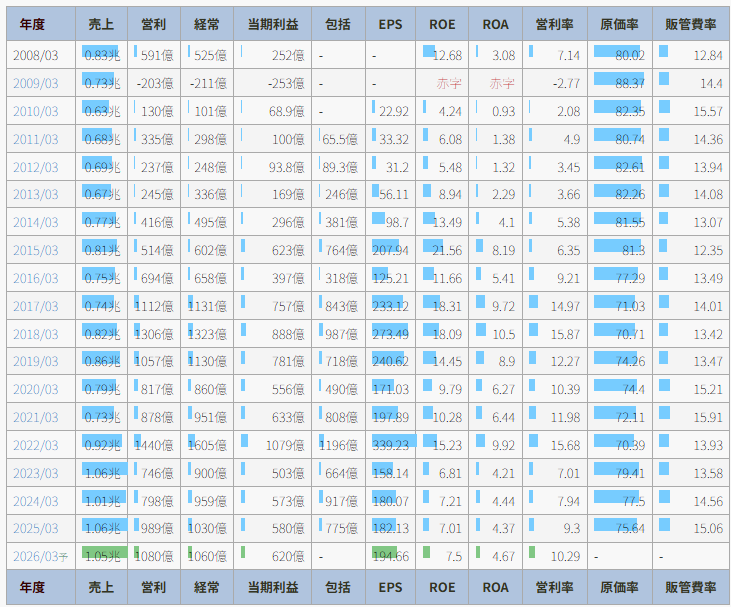The height and width of the screenshot is (607, 731).
Task: Select the 2022/03 fiscal year label
Action: pos(36,445)
